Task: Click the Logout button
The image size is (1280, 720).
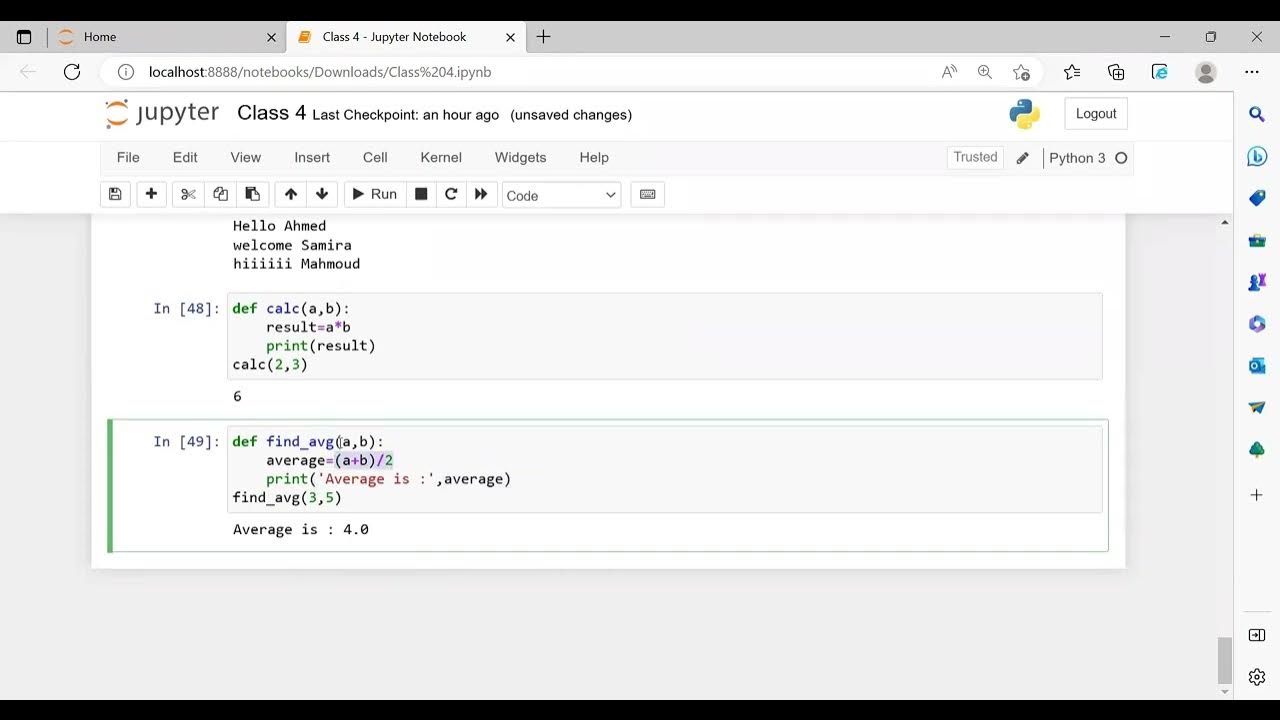Action: [1096, 114]
